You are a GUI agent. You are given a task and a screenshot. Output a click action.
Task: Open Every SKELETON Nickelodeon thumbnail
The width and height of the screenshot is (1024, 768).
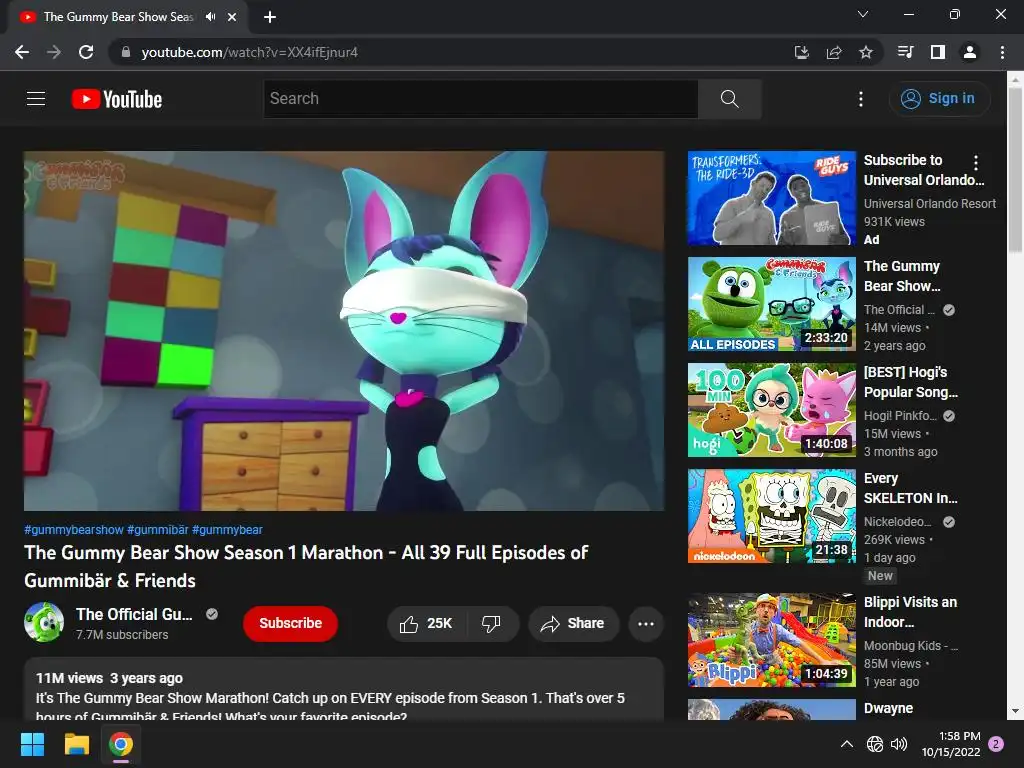click(x=772, y=516)
